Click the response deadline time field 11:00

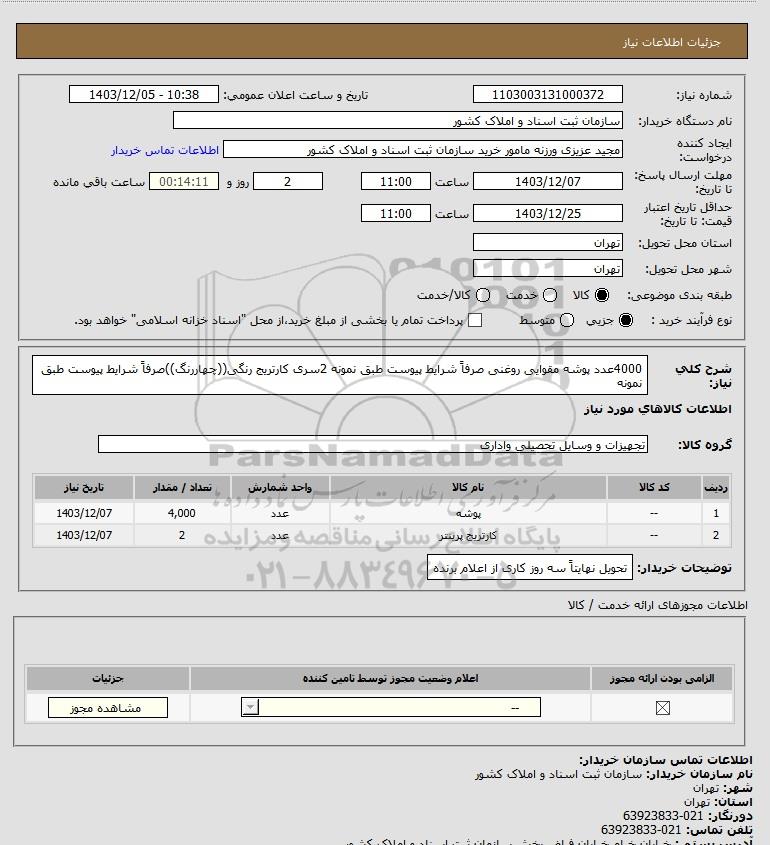(x=396, y=182)
